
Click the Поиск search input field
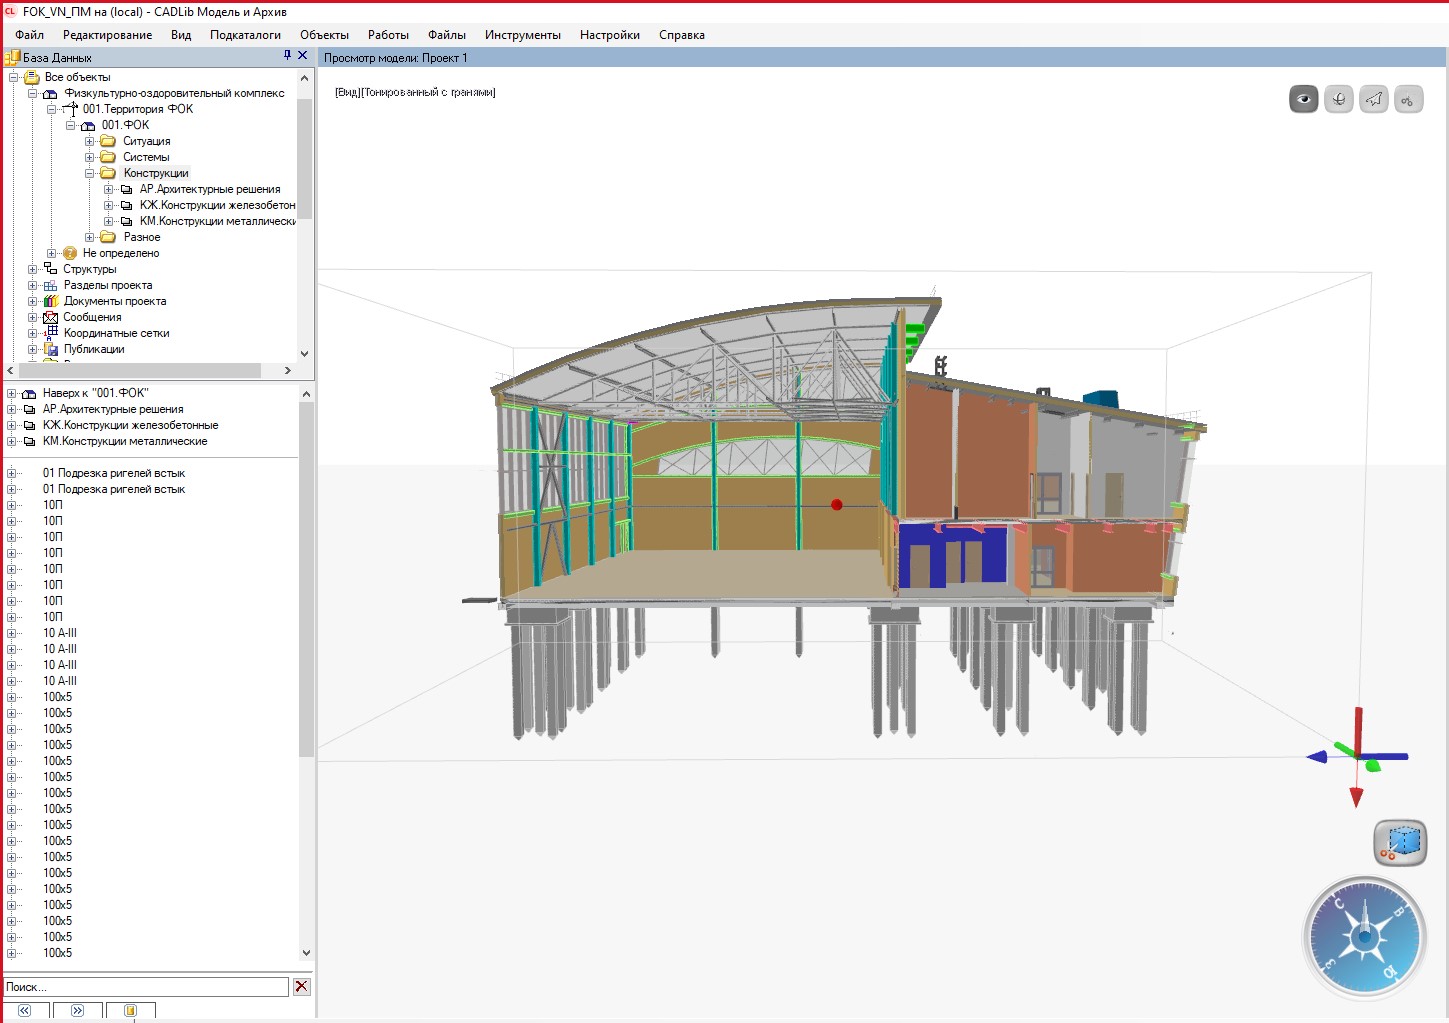(x=146, y=987)
